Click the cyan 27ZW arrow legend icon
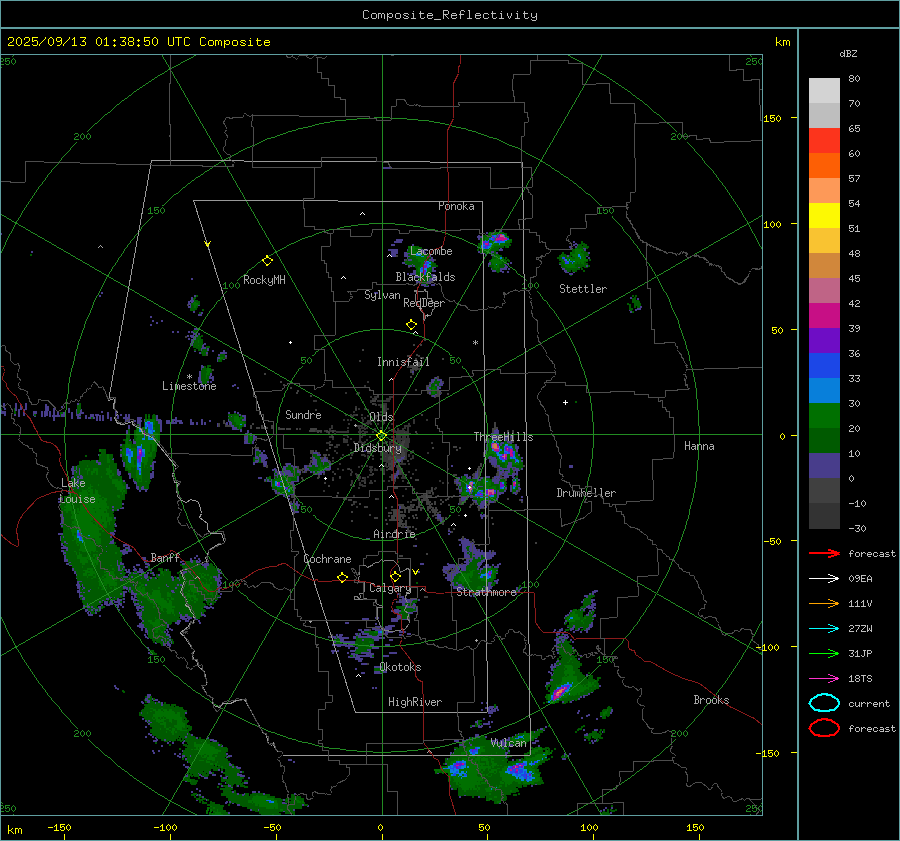The image size is (900, 841). point(824,629)
